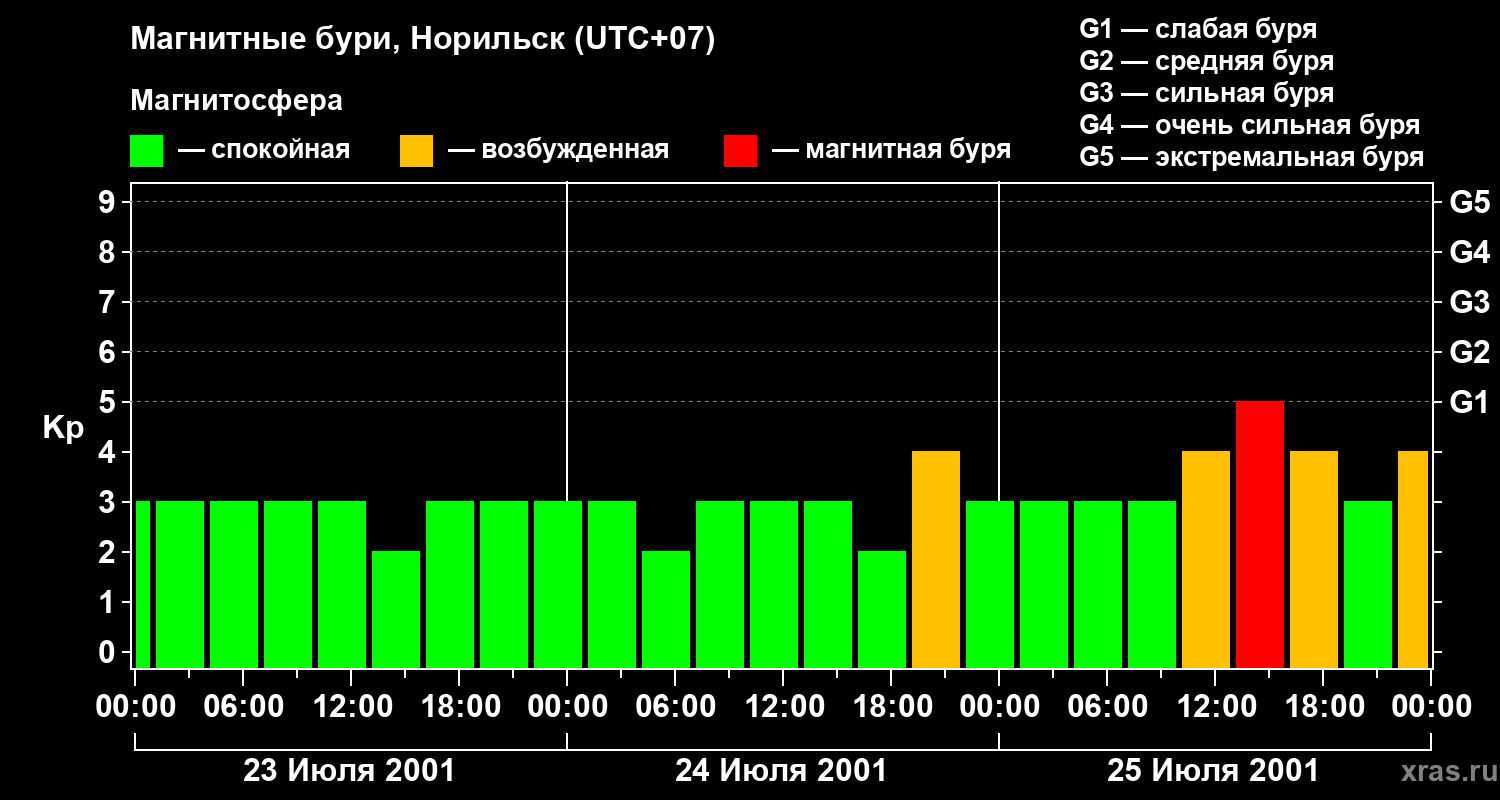Select the orange Kp 4 bar on 24 July
This screenshot has height=800, width=1500.
click(936, 559)
